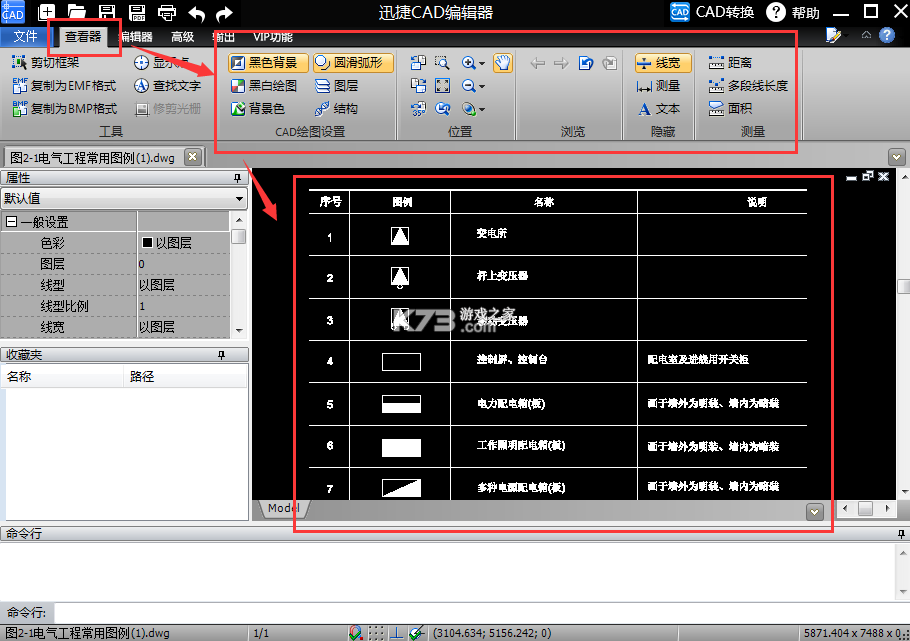
Task: Select the zoom window tool
Action: pos(442,63)
